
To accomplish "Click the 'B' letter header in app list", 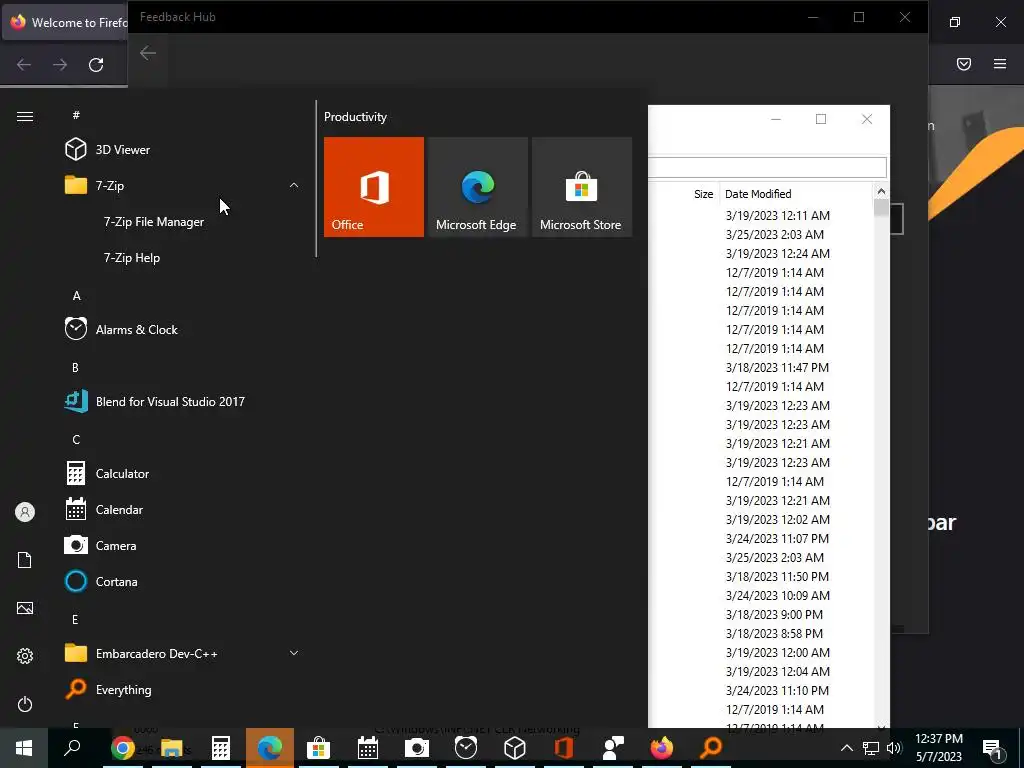I will coord(75,368).
